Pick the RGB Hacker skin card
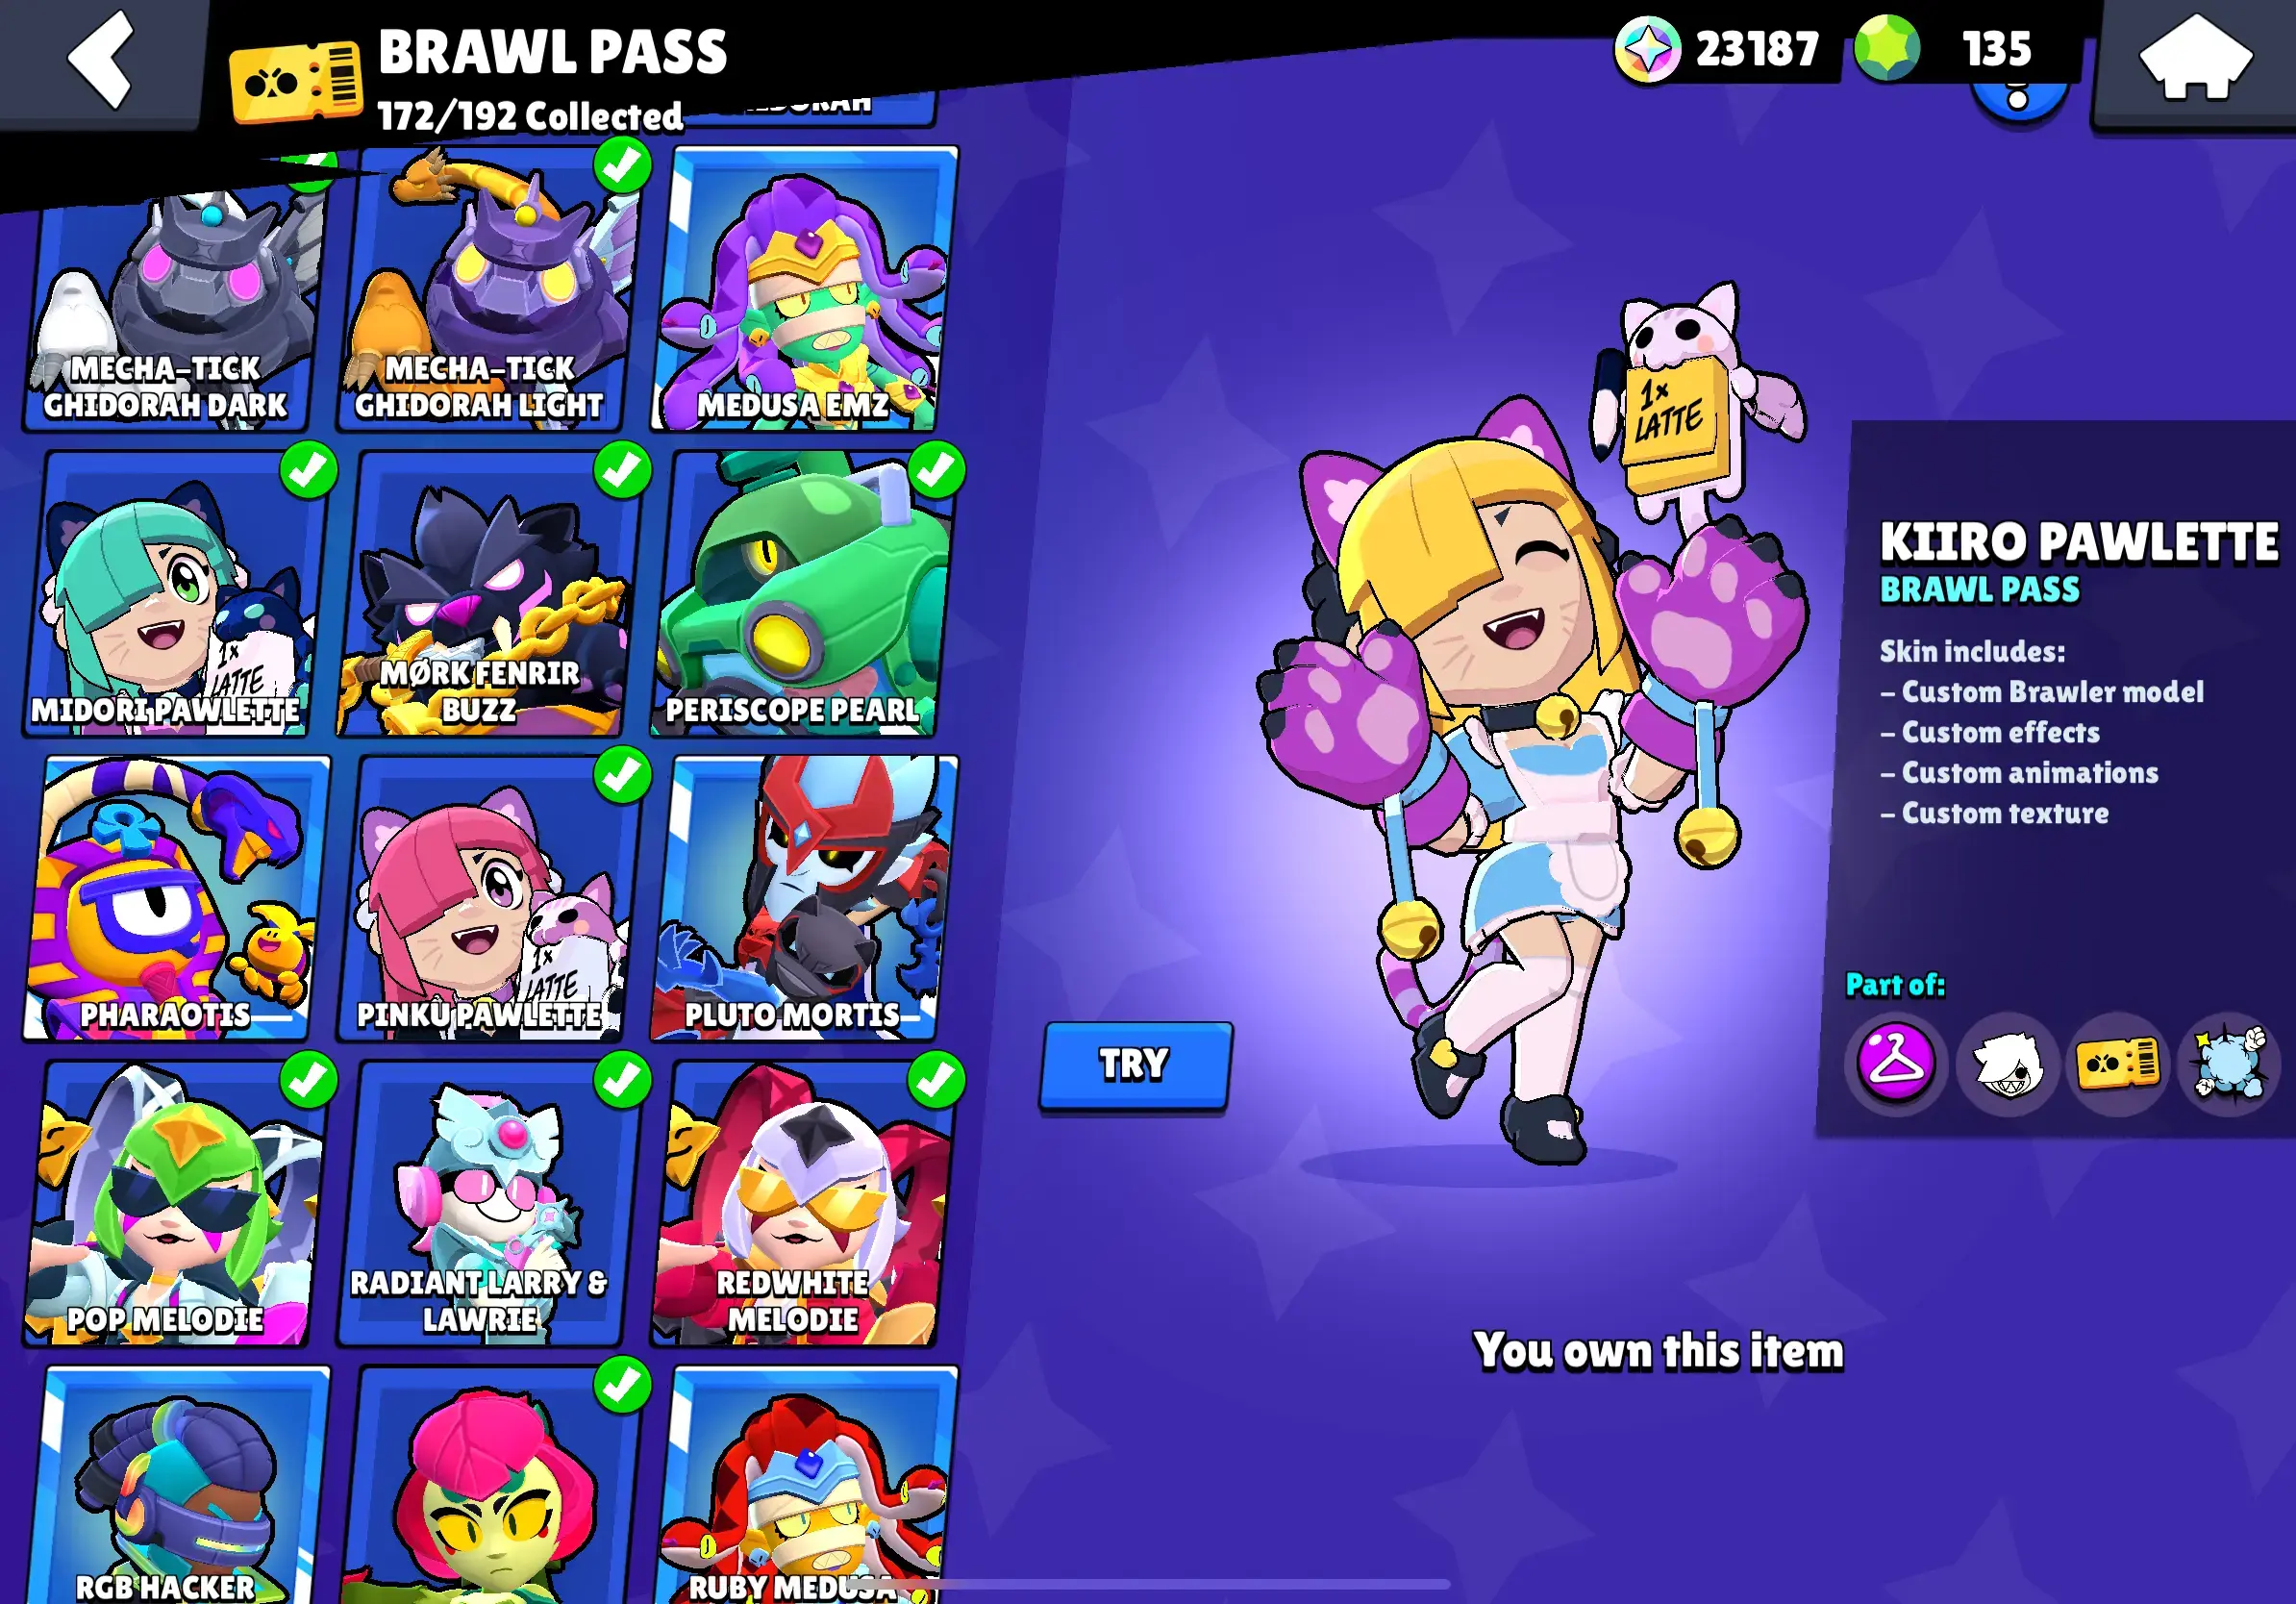2296x1604 pixels. pyautogui.click(x=175, y=1486)
